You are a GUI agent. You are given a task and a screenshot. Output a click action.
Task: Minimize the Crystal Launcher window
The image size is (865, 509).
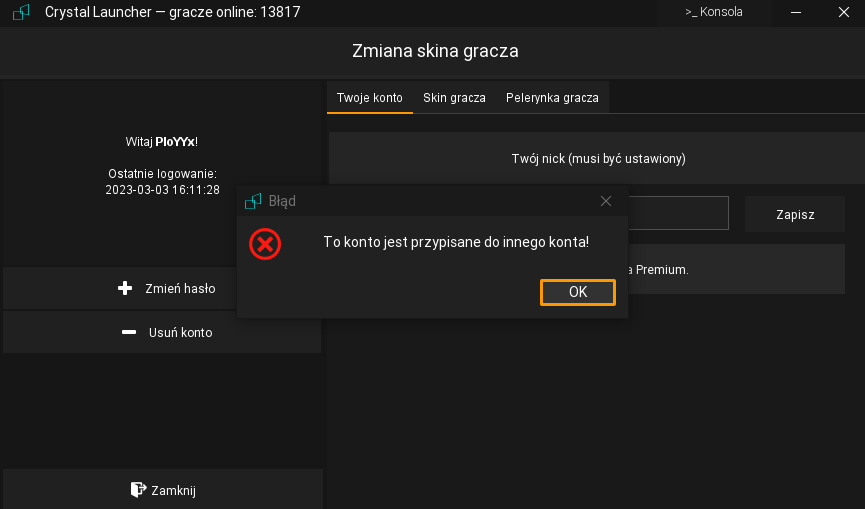pos(796,12)
